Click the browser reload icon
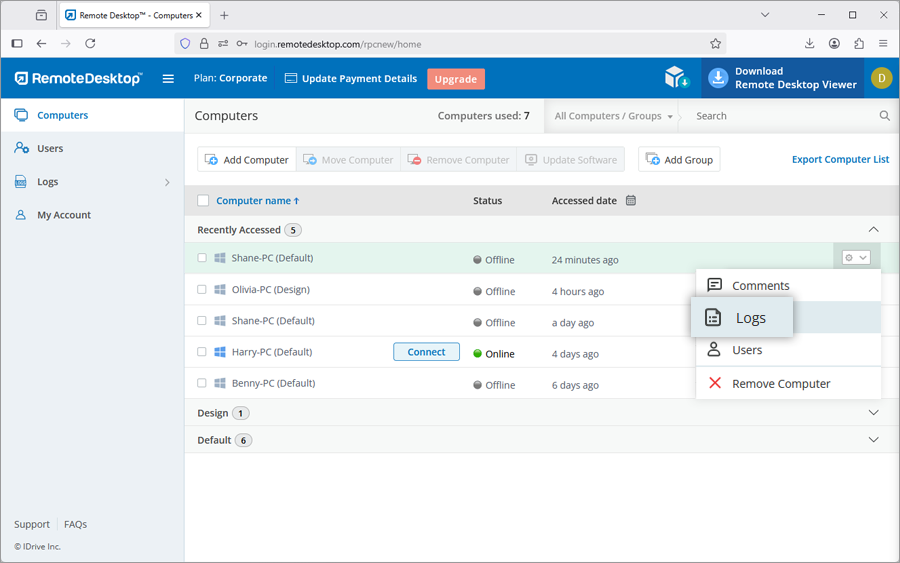Image resolution: width=900 pixels, height=563 pixels. click(x=90, y=44)
